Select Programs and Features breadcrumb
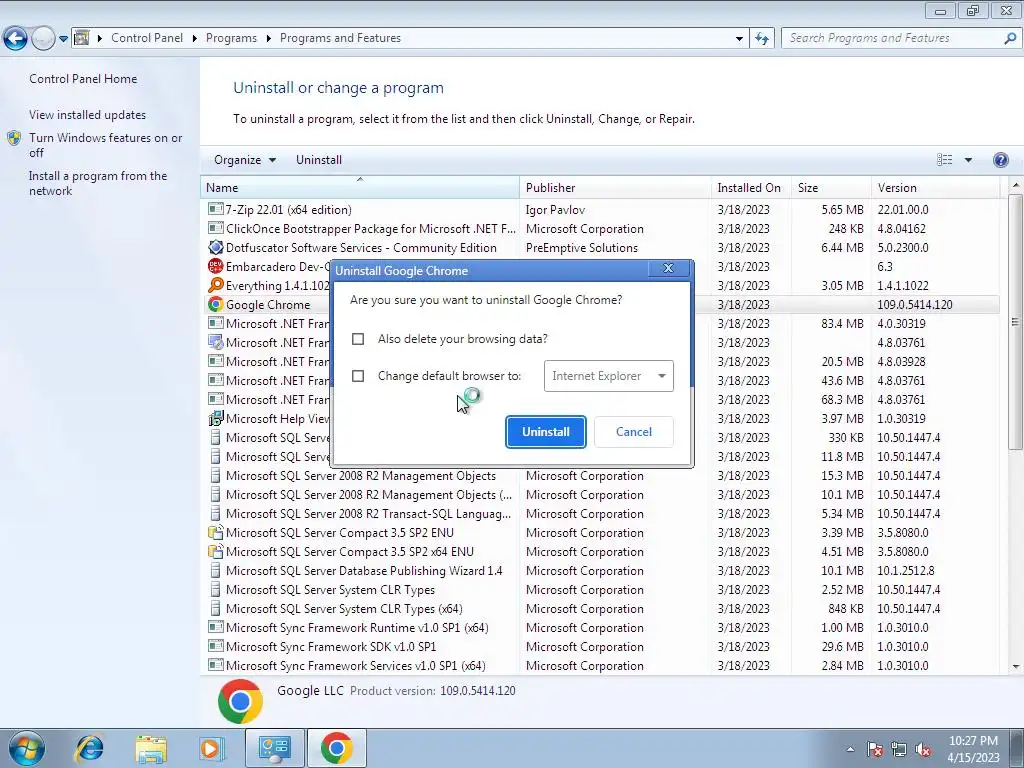 point(340,38)
